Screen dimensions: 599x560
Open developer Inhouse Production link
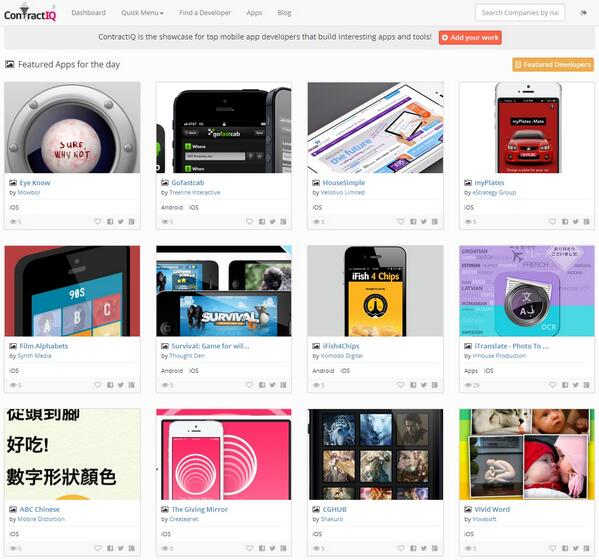click(x=499, y=356)
